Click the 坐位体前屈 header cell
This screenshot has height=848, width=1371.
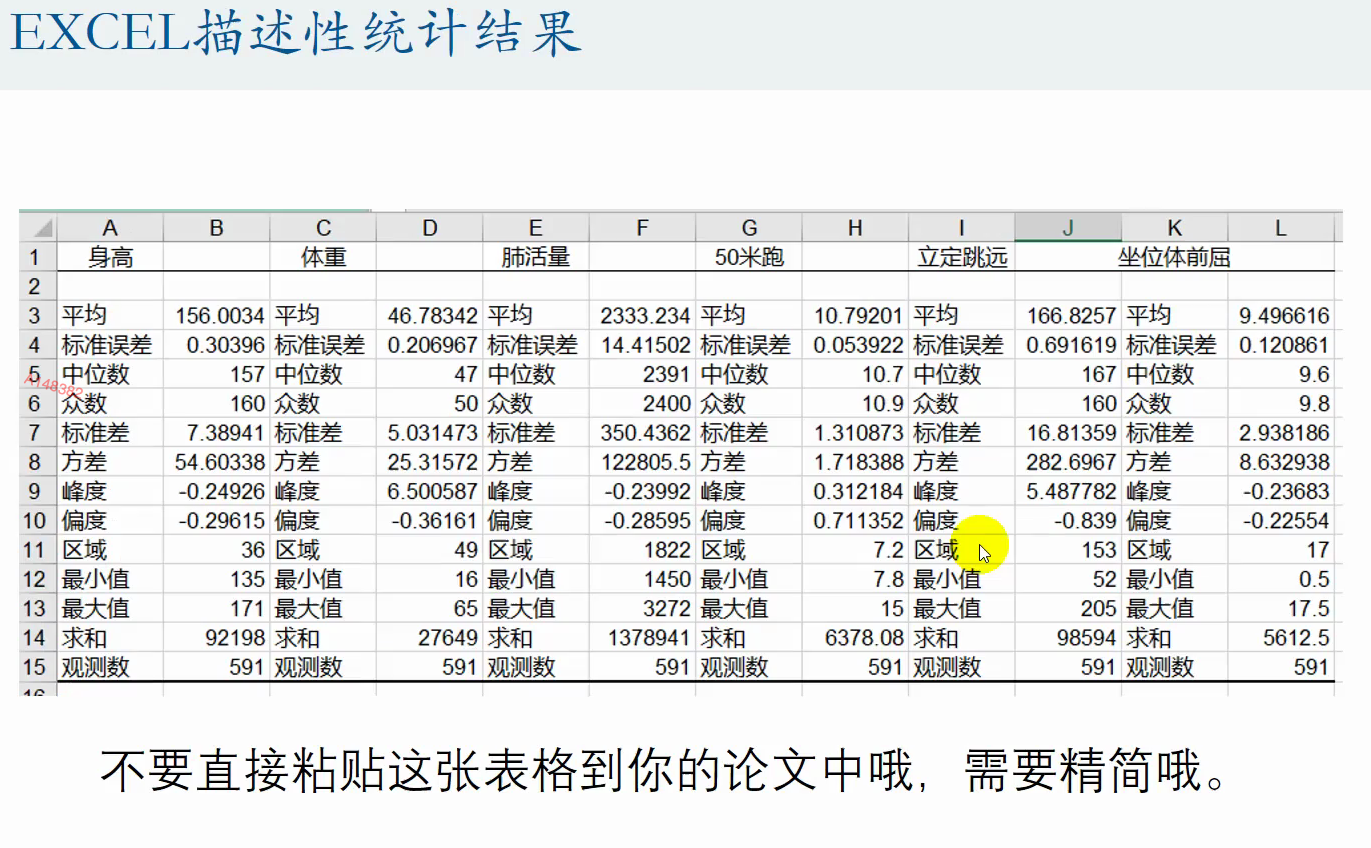tap(1175, 257)
